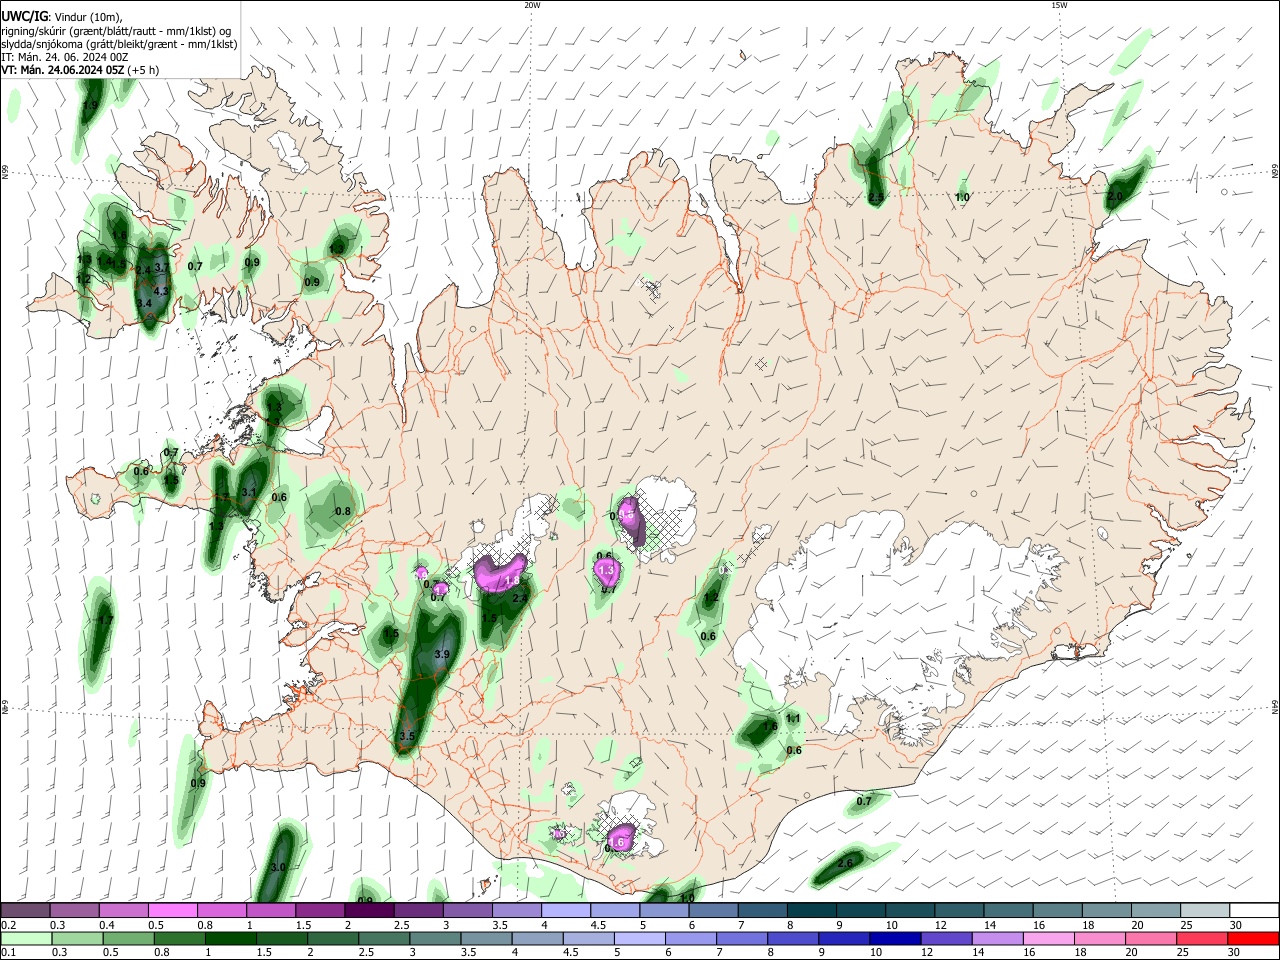1280x960 pixels.
Task: Click the 0.2 label under the upper legend
Action: coord(7,925)
